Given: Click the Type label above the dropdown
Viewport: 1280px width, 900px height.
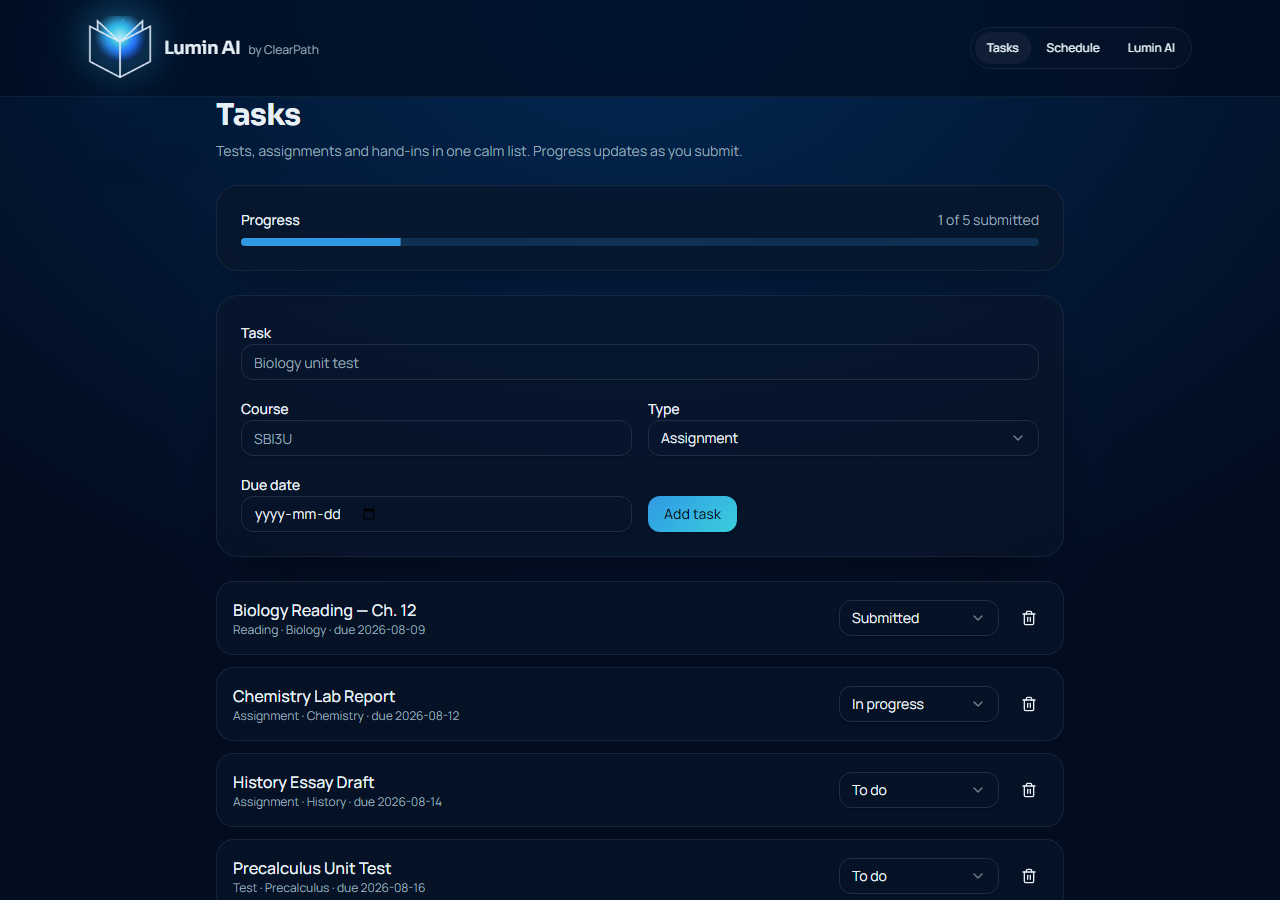Looking at the screenshot, I should point(664,409).
